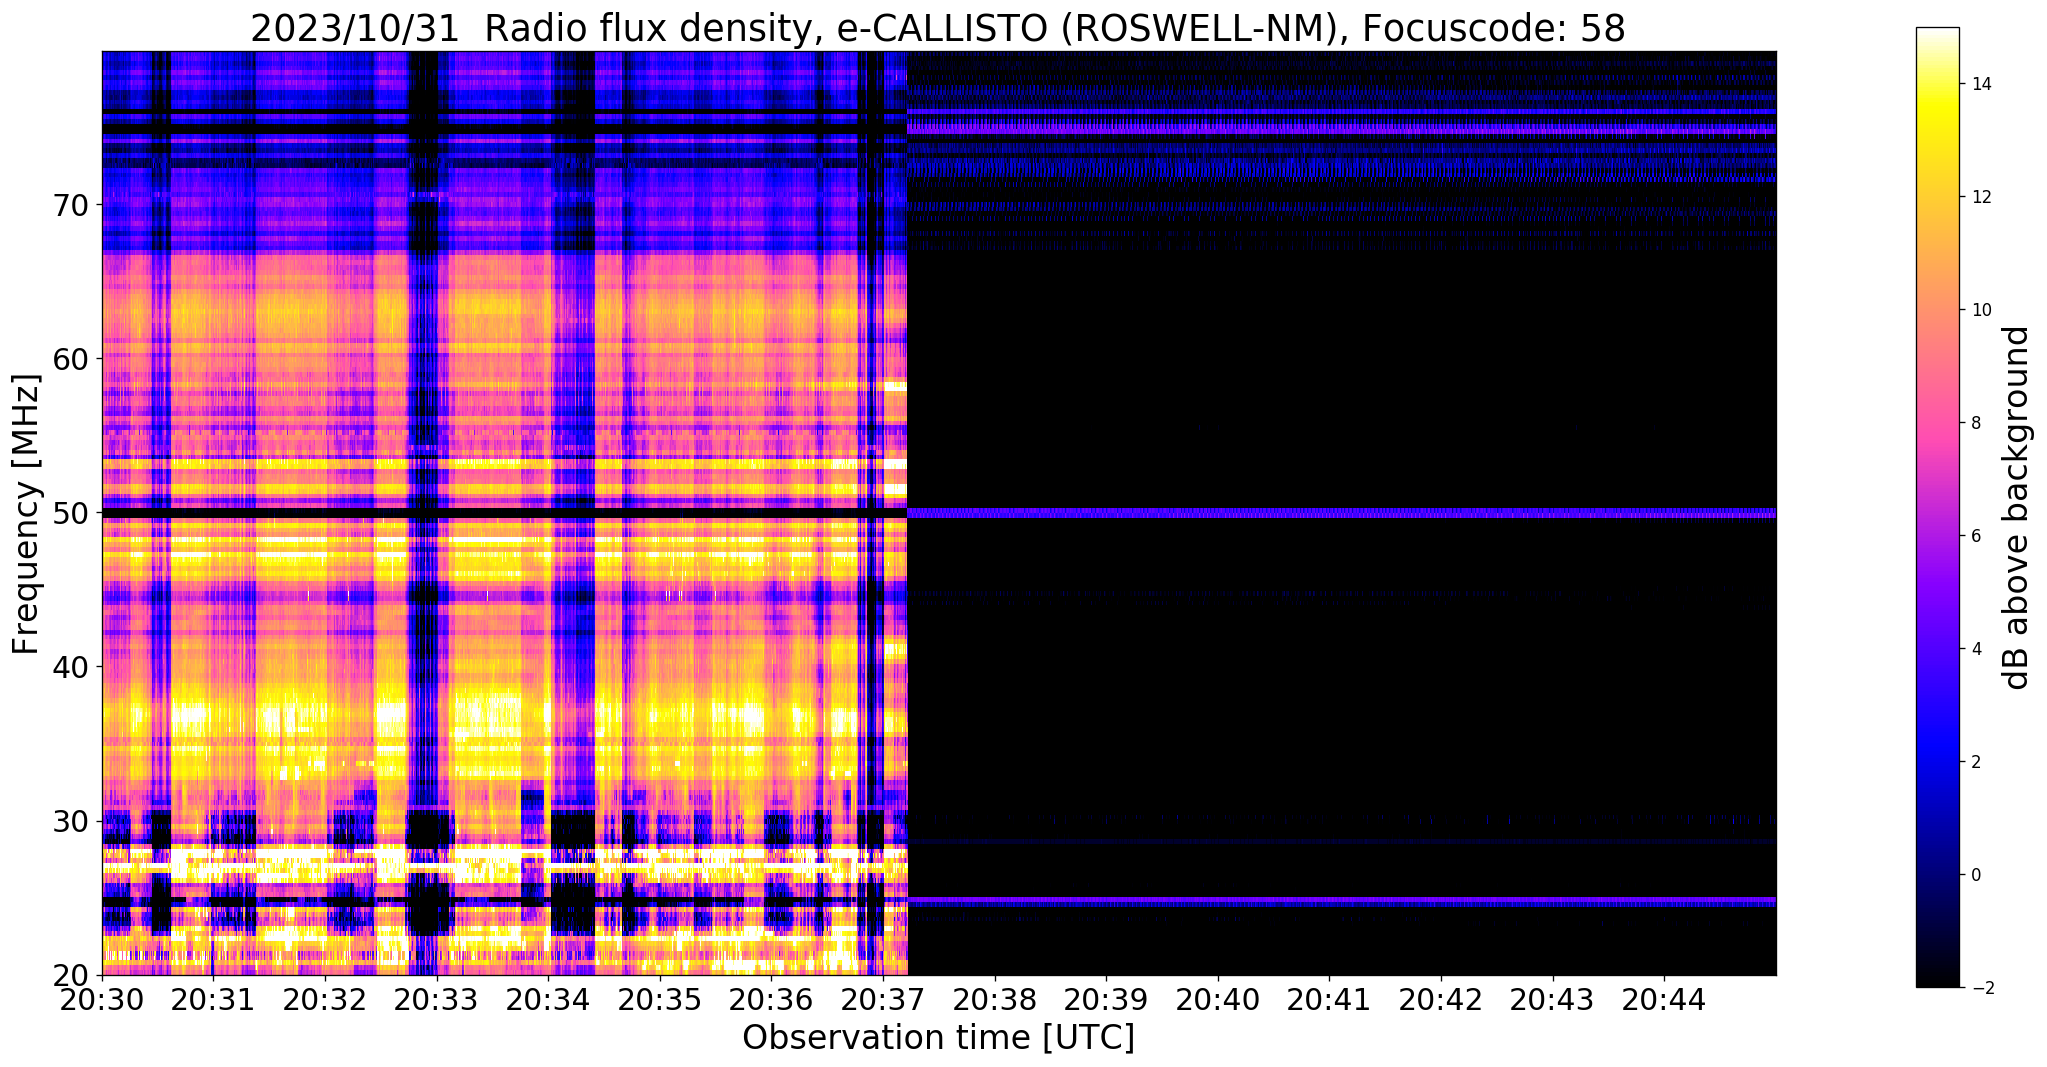Image resolution: width=2047 pixels, height=1067 pixels.
Task: Click the 20:37 time tick label
Action: tap(883, 998)
